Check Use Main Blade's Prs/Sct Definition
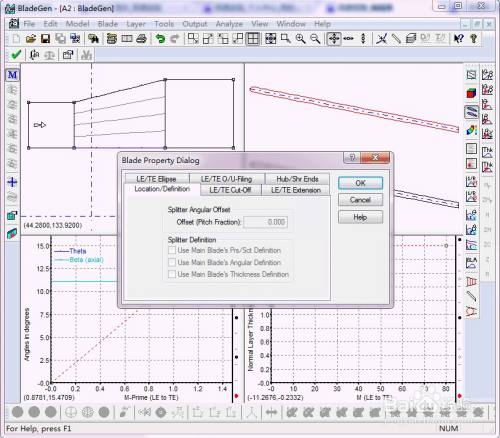 coord(172,250)
